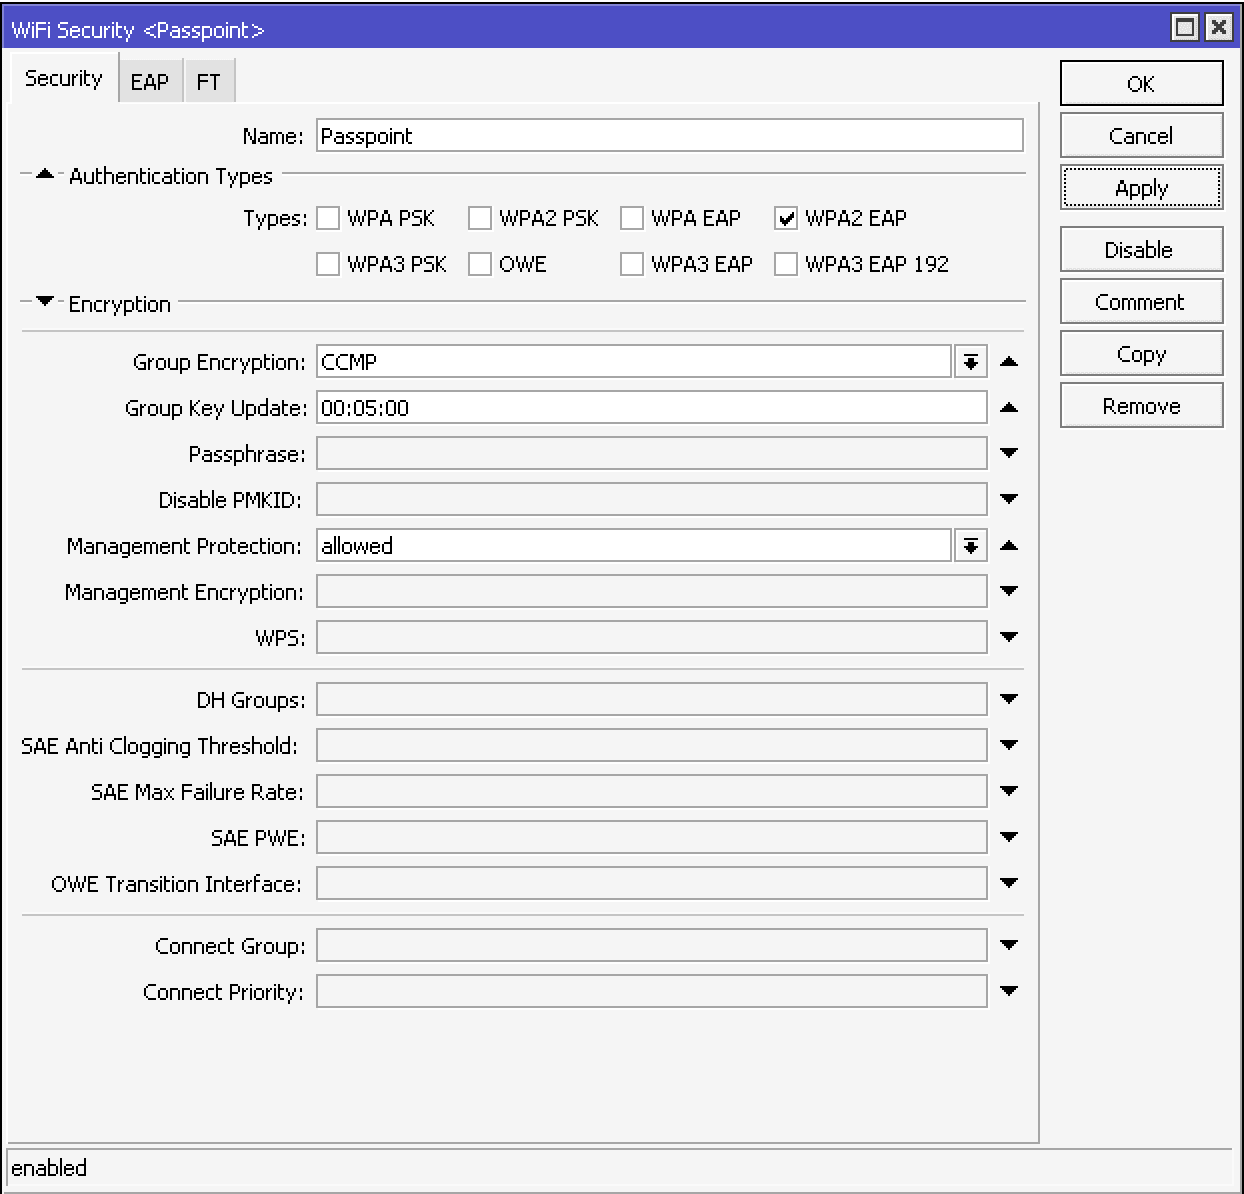Expand the DH Groups field arrow

[x=1009, y=700]
